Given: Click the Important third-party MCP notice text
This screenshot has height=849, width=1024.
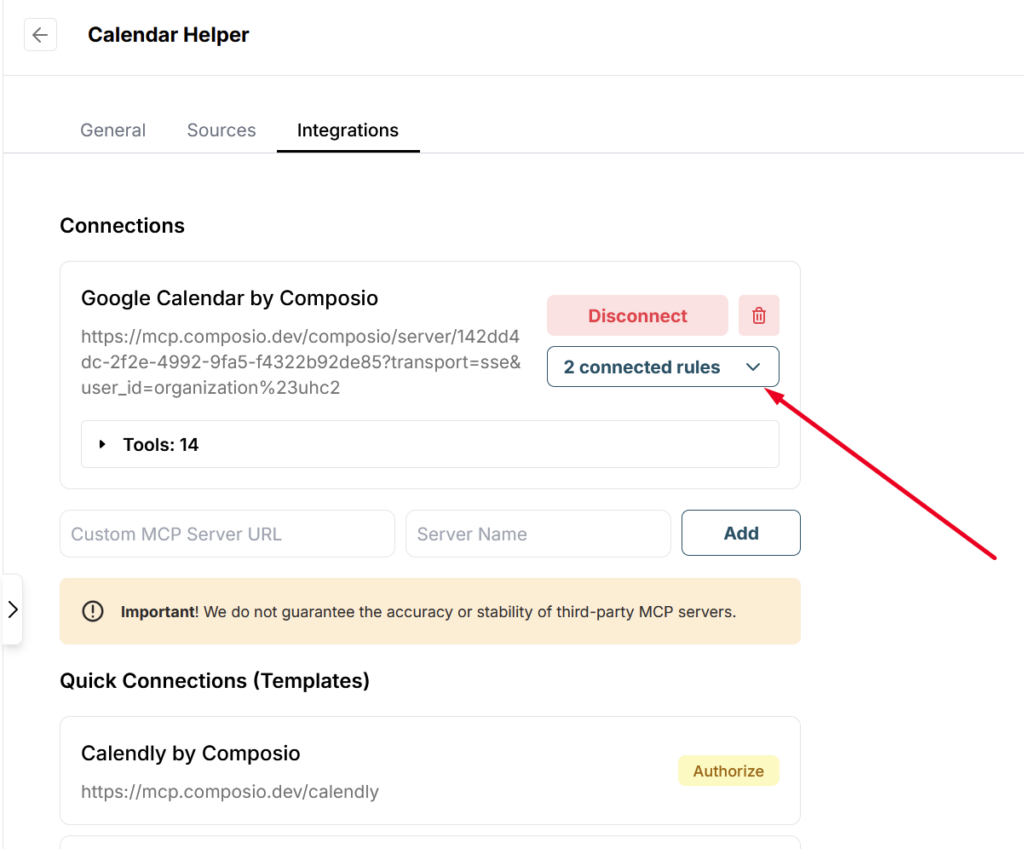Looking at the screenshot, I should pos(428,612).
